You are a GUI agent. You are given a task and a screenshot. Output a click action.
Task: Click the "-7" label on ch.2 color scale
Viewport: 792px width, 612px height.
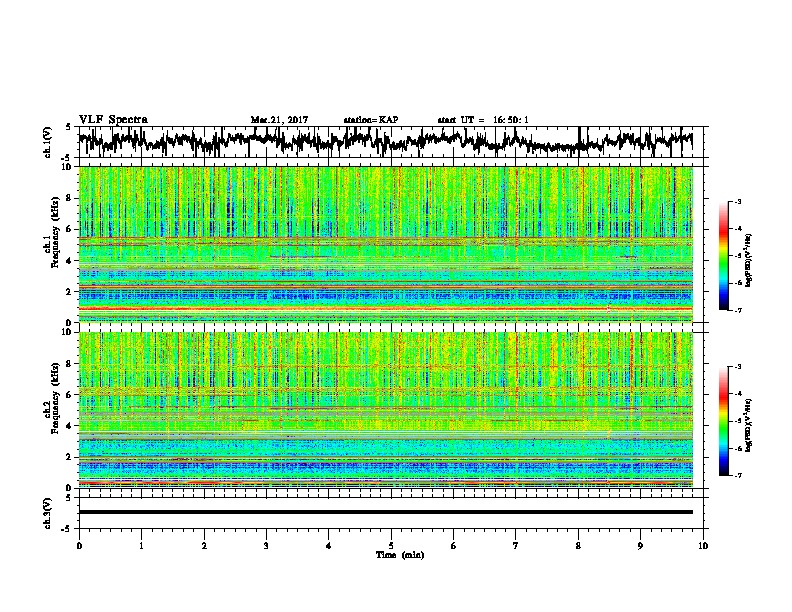click(738, 475)
